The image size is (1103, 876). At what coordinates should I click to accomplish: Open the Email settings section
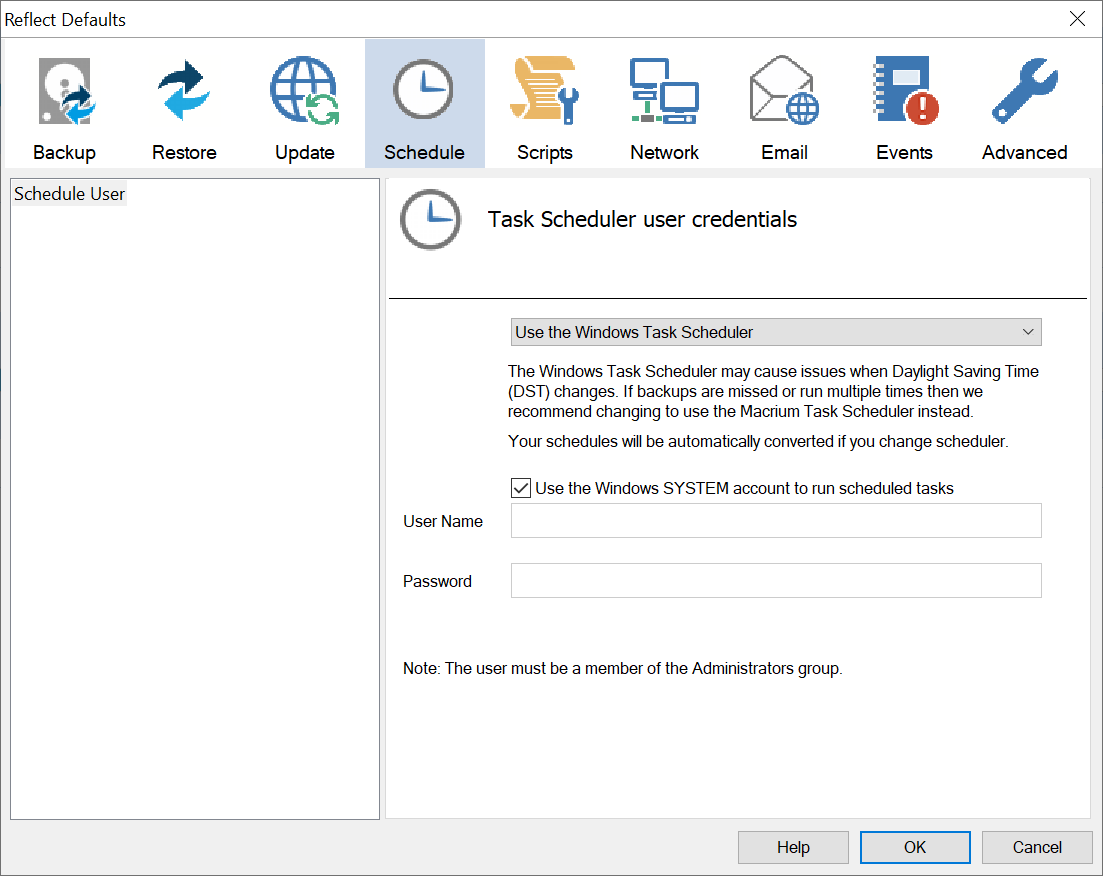coord(784,104)
